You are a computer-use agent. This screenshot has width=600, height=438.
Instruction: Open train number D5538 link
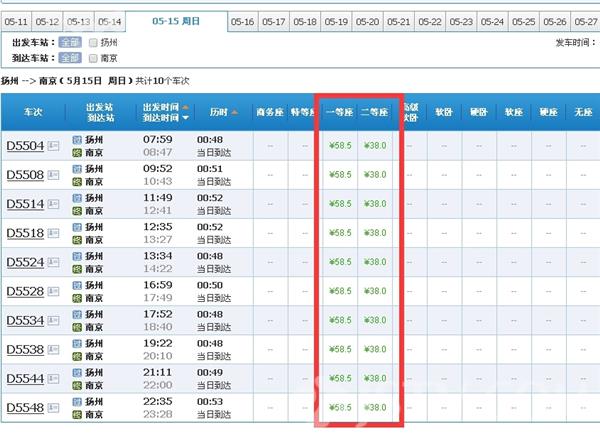tap(25, 349)
